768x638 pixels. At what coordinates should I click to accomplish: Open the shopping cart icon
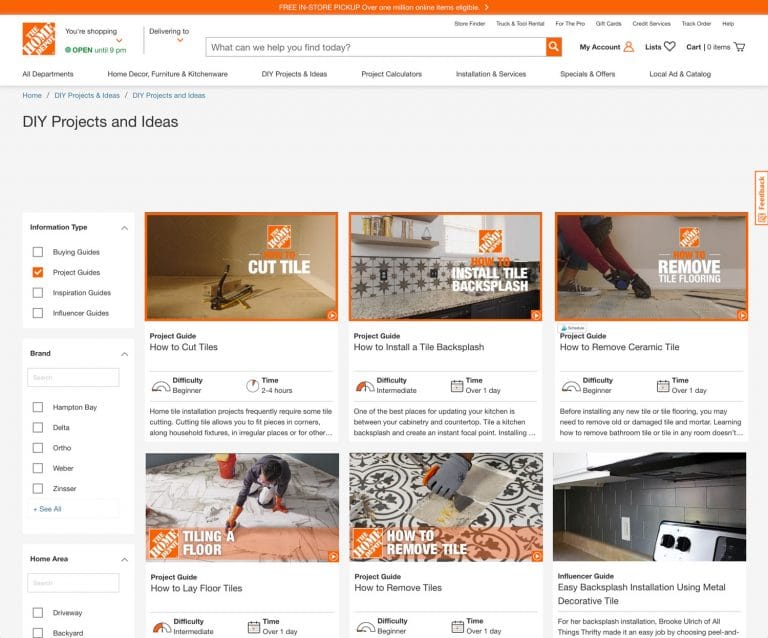[740, 47]
